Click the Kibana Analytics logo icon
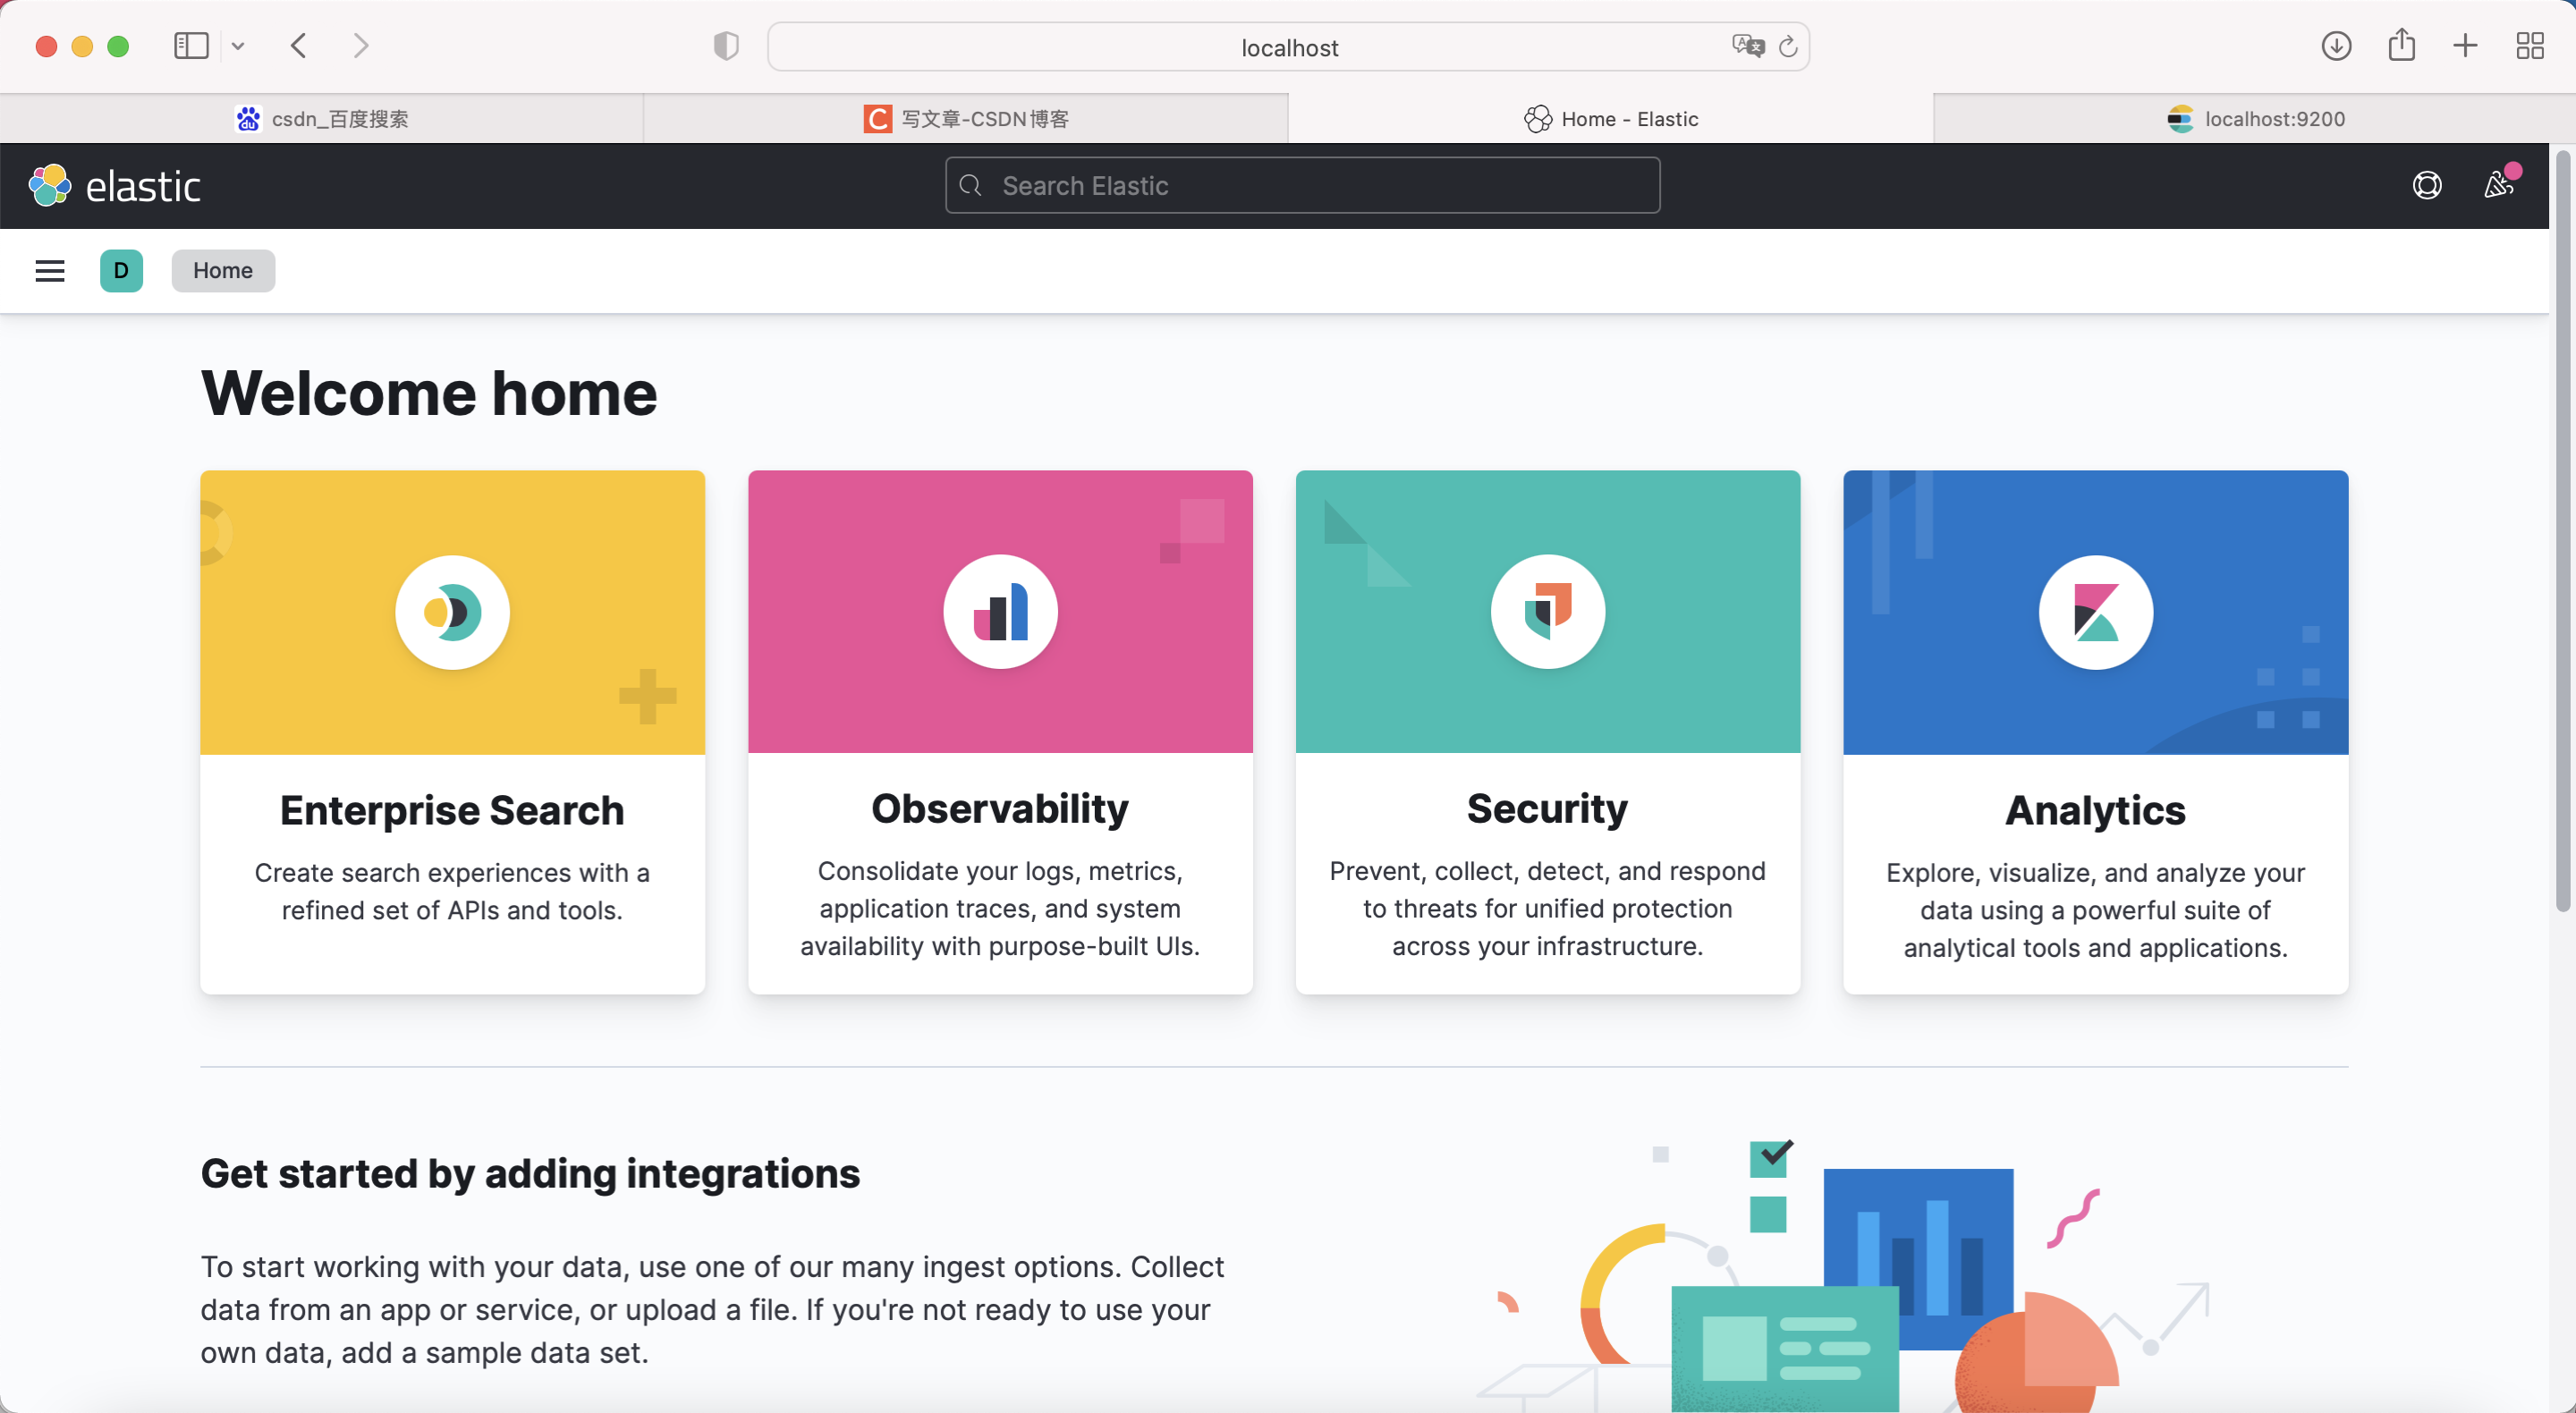Screen dimensions: 2576x1413 pos(2096,612)
